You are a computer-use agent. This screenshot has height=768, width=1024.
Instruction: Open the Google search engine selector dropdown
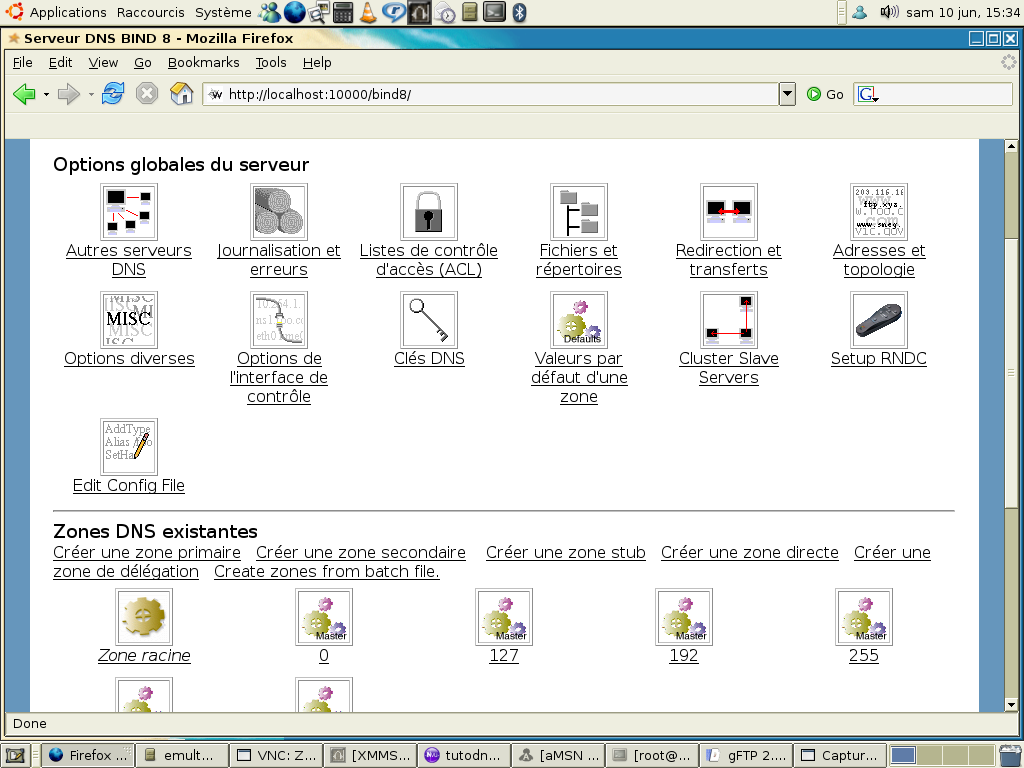click(x=869, y=95)
